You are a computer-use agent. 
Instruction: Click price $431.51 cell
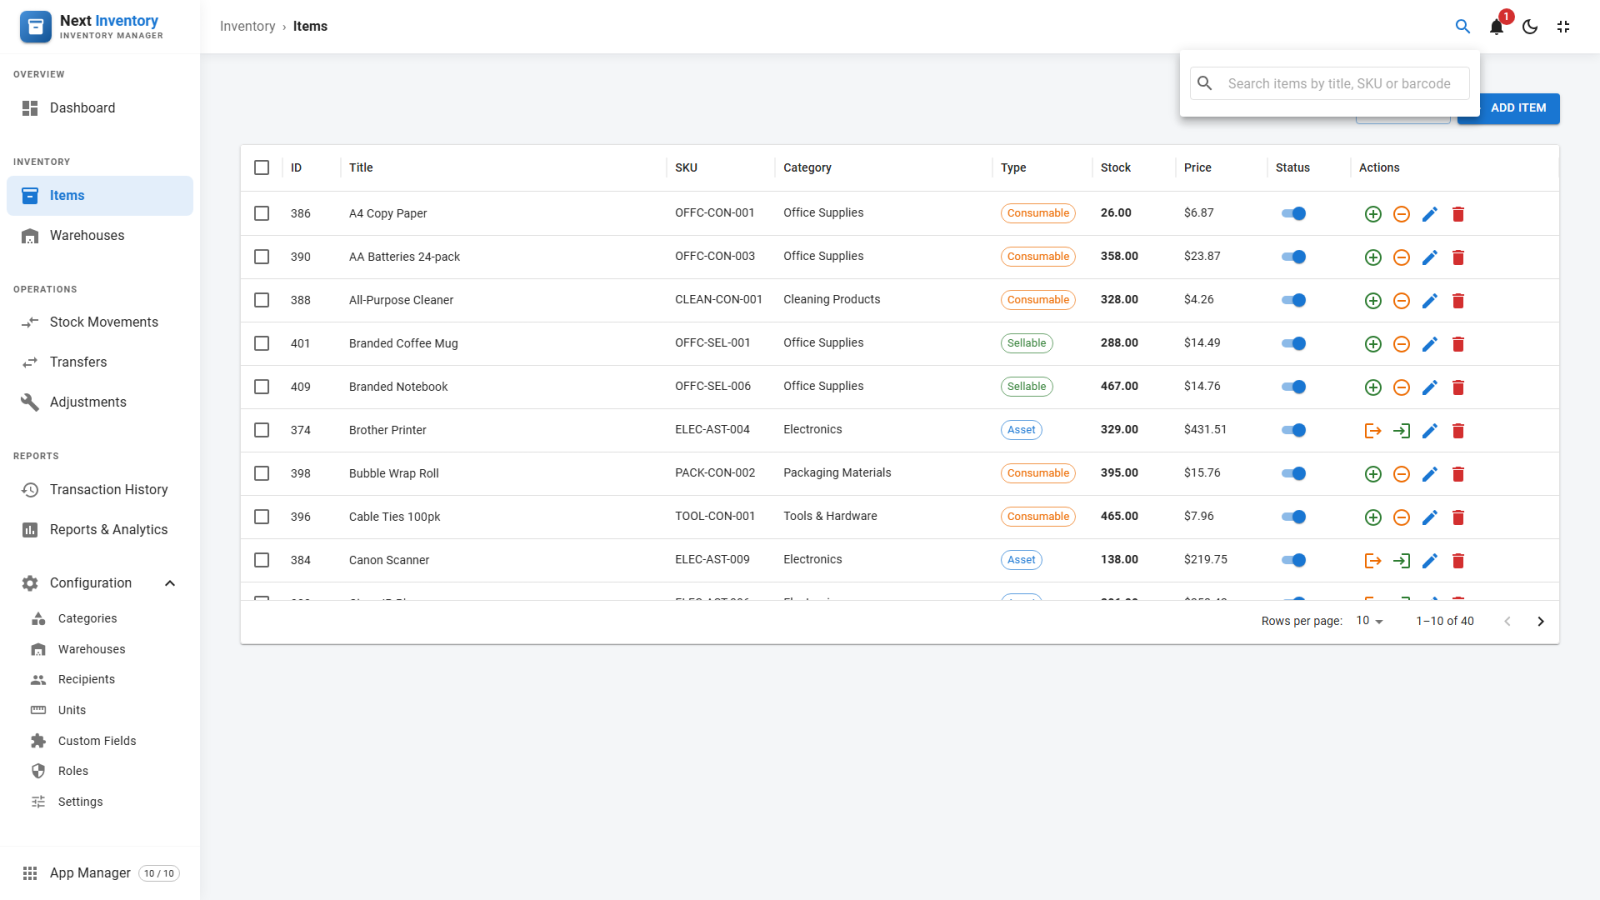coord(1205,430)
